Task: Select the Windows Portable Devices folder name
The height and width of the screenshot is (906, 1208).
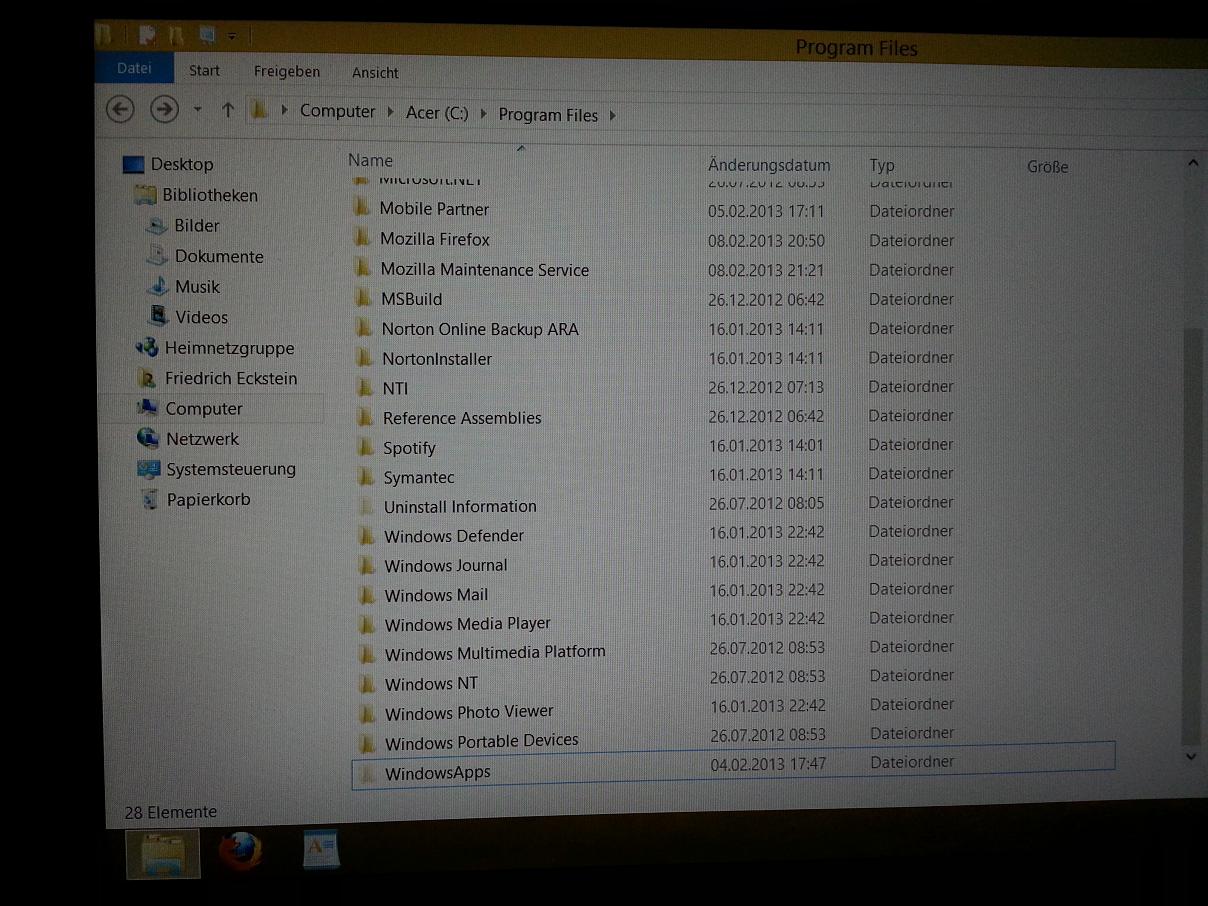Action: (481, 741)
